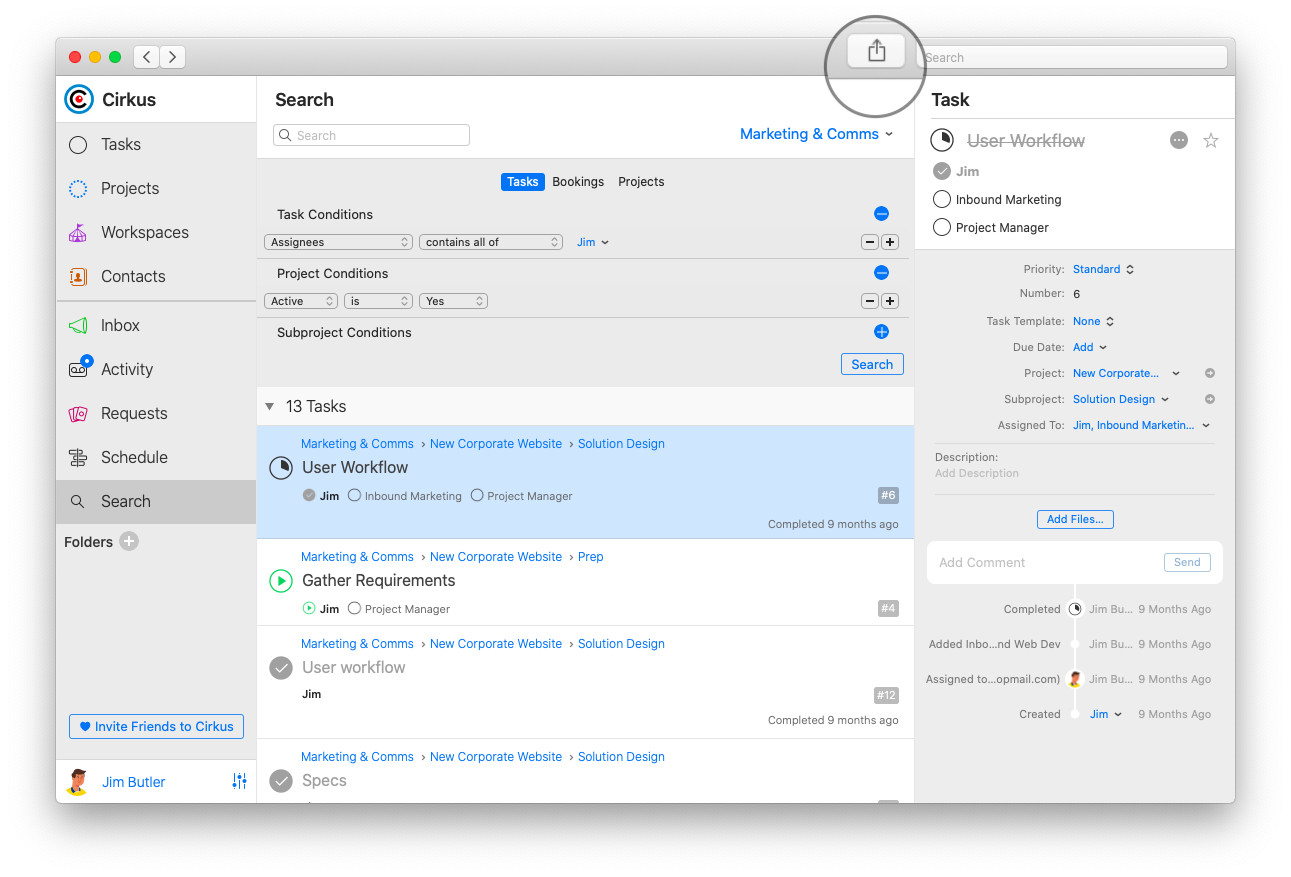This screenshot has height=877, width=1291.
Task: Switch to the Bookings search tab
Action: coord(578,182)
